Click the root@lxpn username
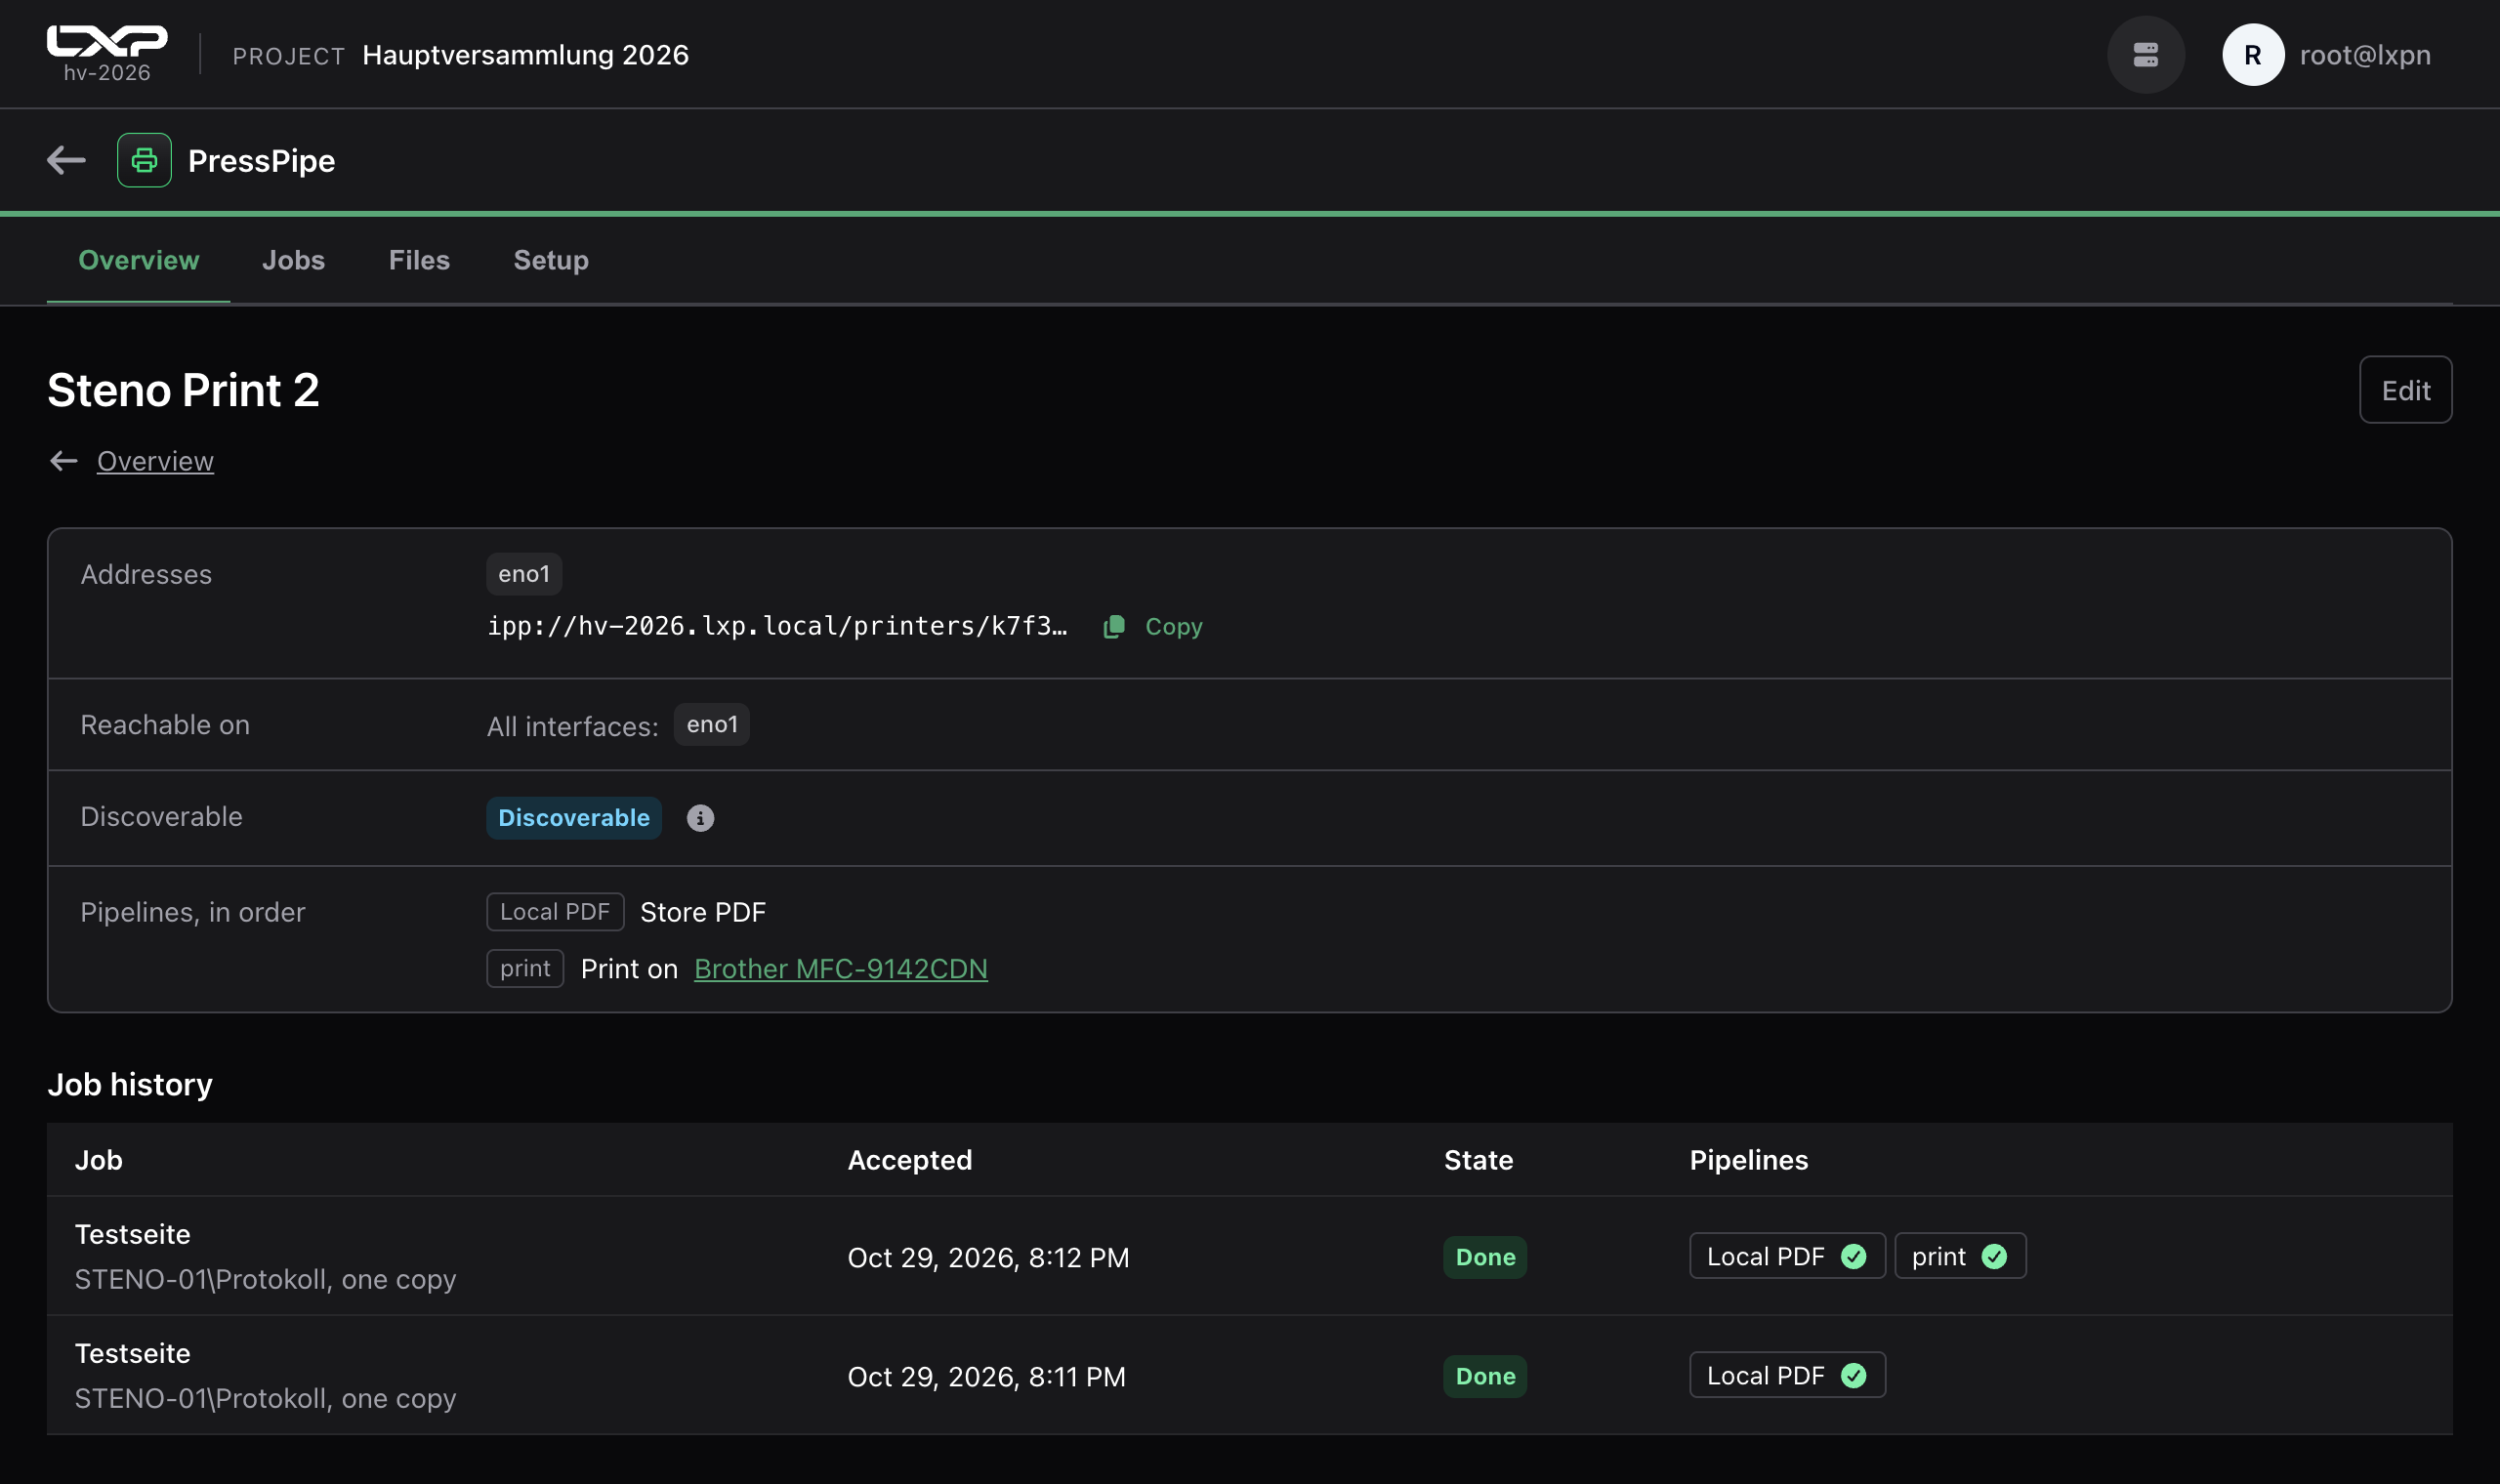 click(2365, 55)
